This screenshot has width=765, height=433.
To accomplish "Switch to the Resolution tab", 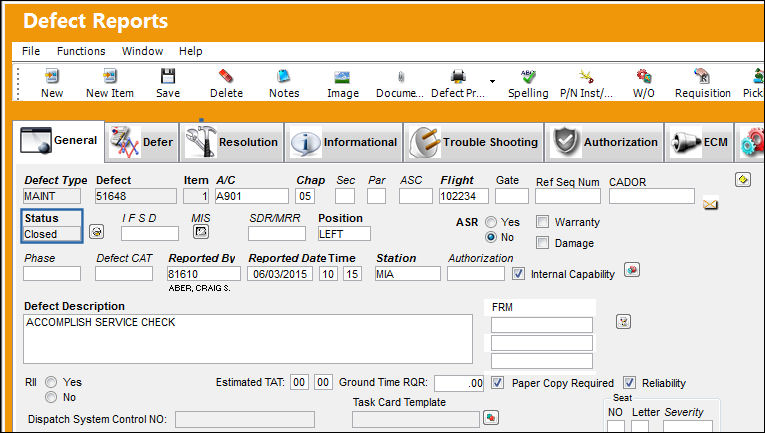I will (x=232, y=142).
